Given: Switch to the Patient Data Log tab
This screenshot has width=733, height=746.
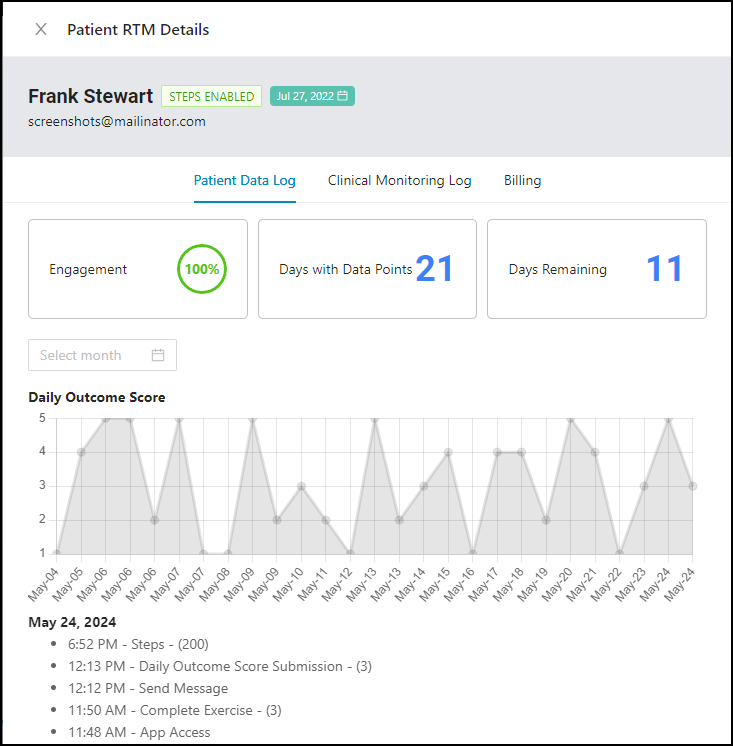Looking at the screenshot, I should [x=244, y=181].
